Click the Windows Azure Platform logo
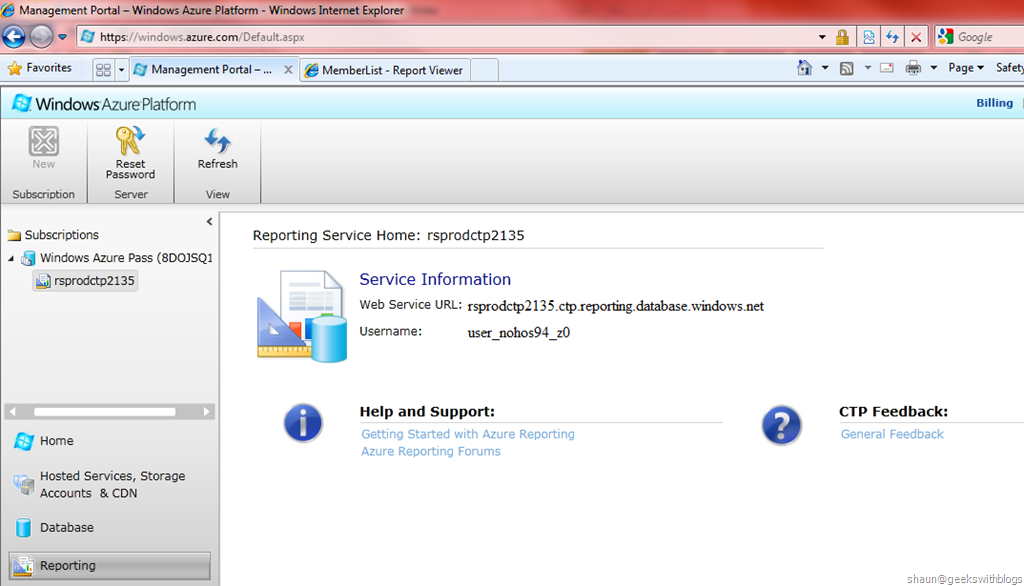Image resolution: width=1024 pixels, height=586 pixels. click(104, 104)
